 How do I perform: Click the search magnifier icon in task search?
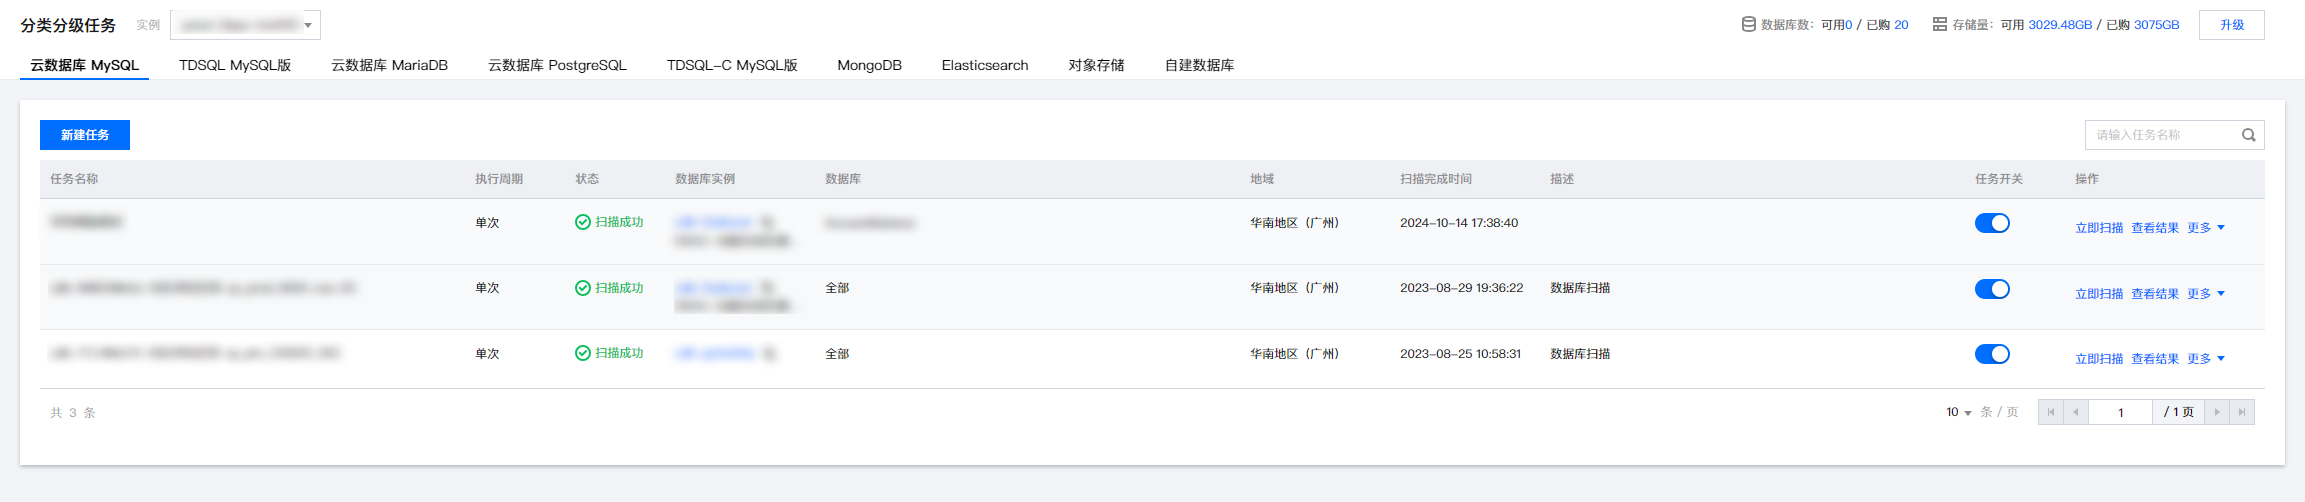(x=2248, y=135)
